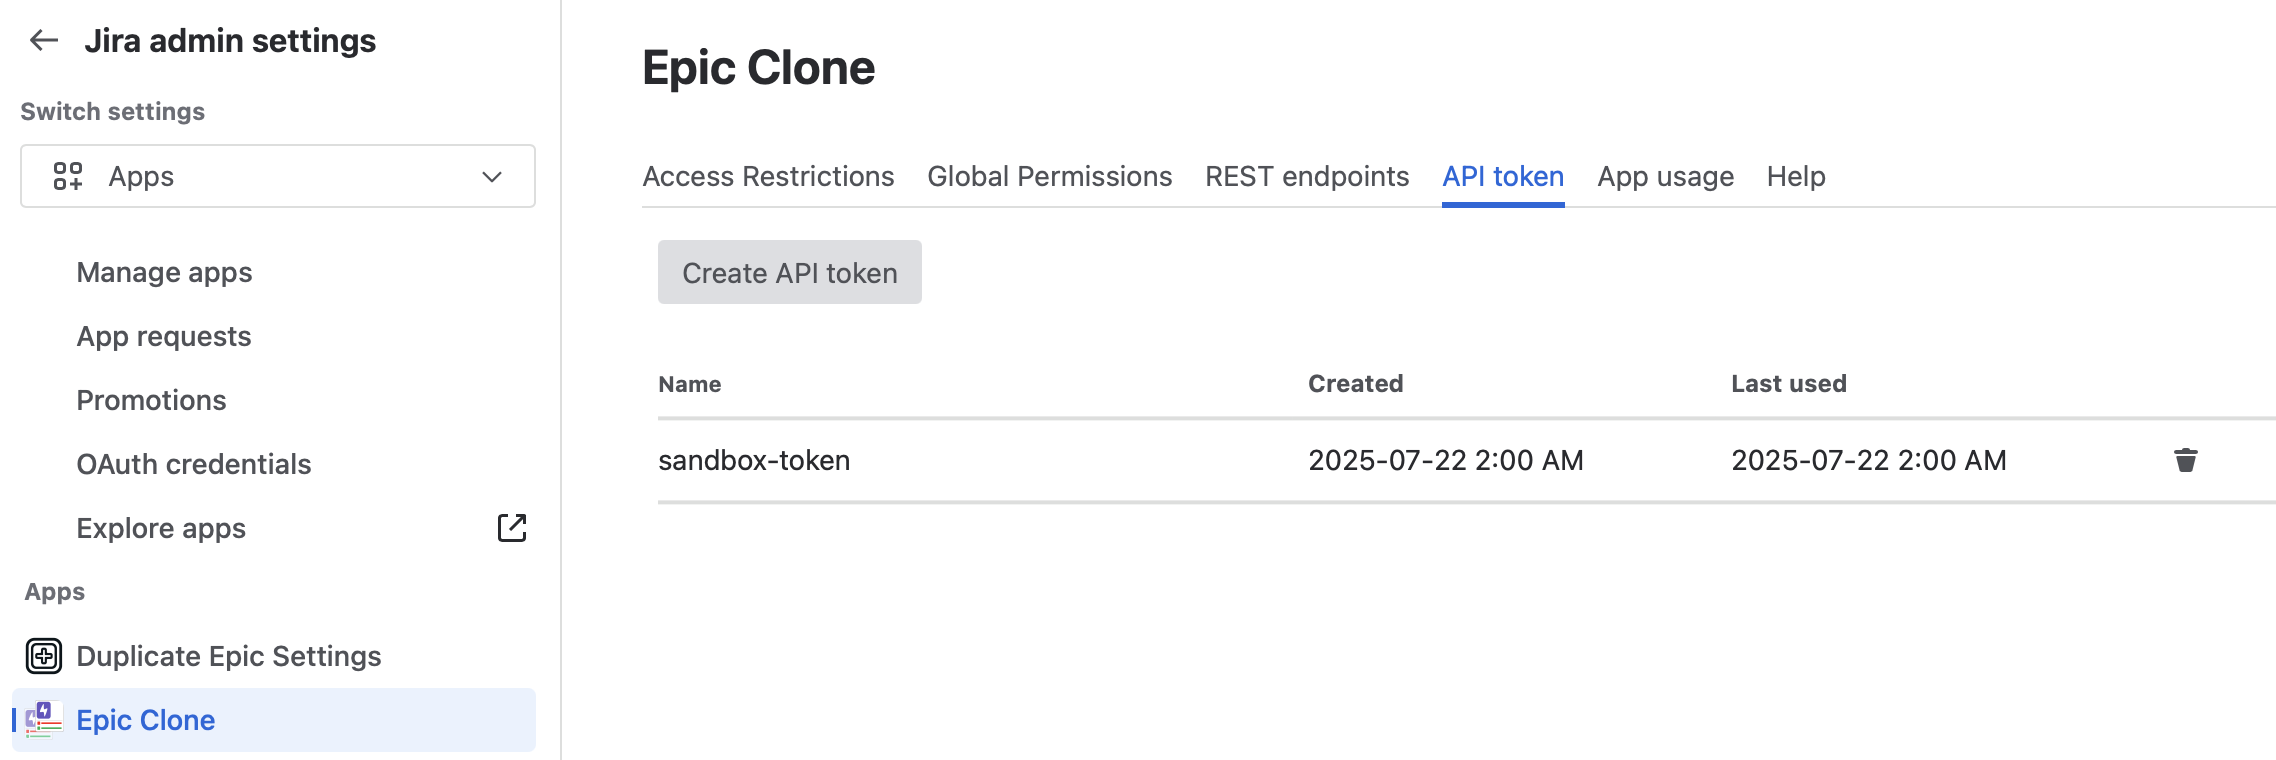Click the external link icon next to Explore apps
This screenshot has height=760, width=2276.
tap(511, 528)
